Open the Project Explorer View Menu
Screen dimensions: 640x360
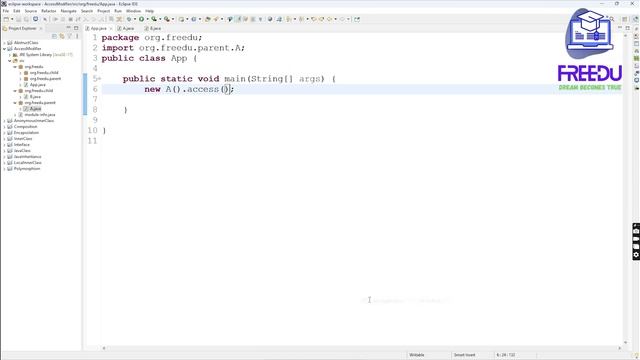click(77, 36)
